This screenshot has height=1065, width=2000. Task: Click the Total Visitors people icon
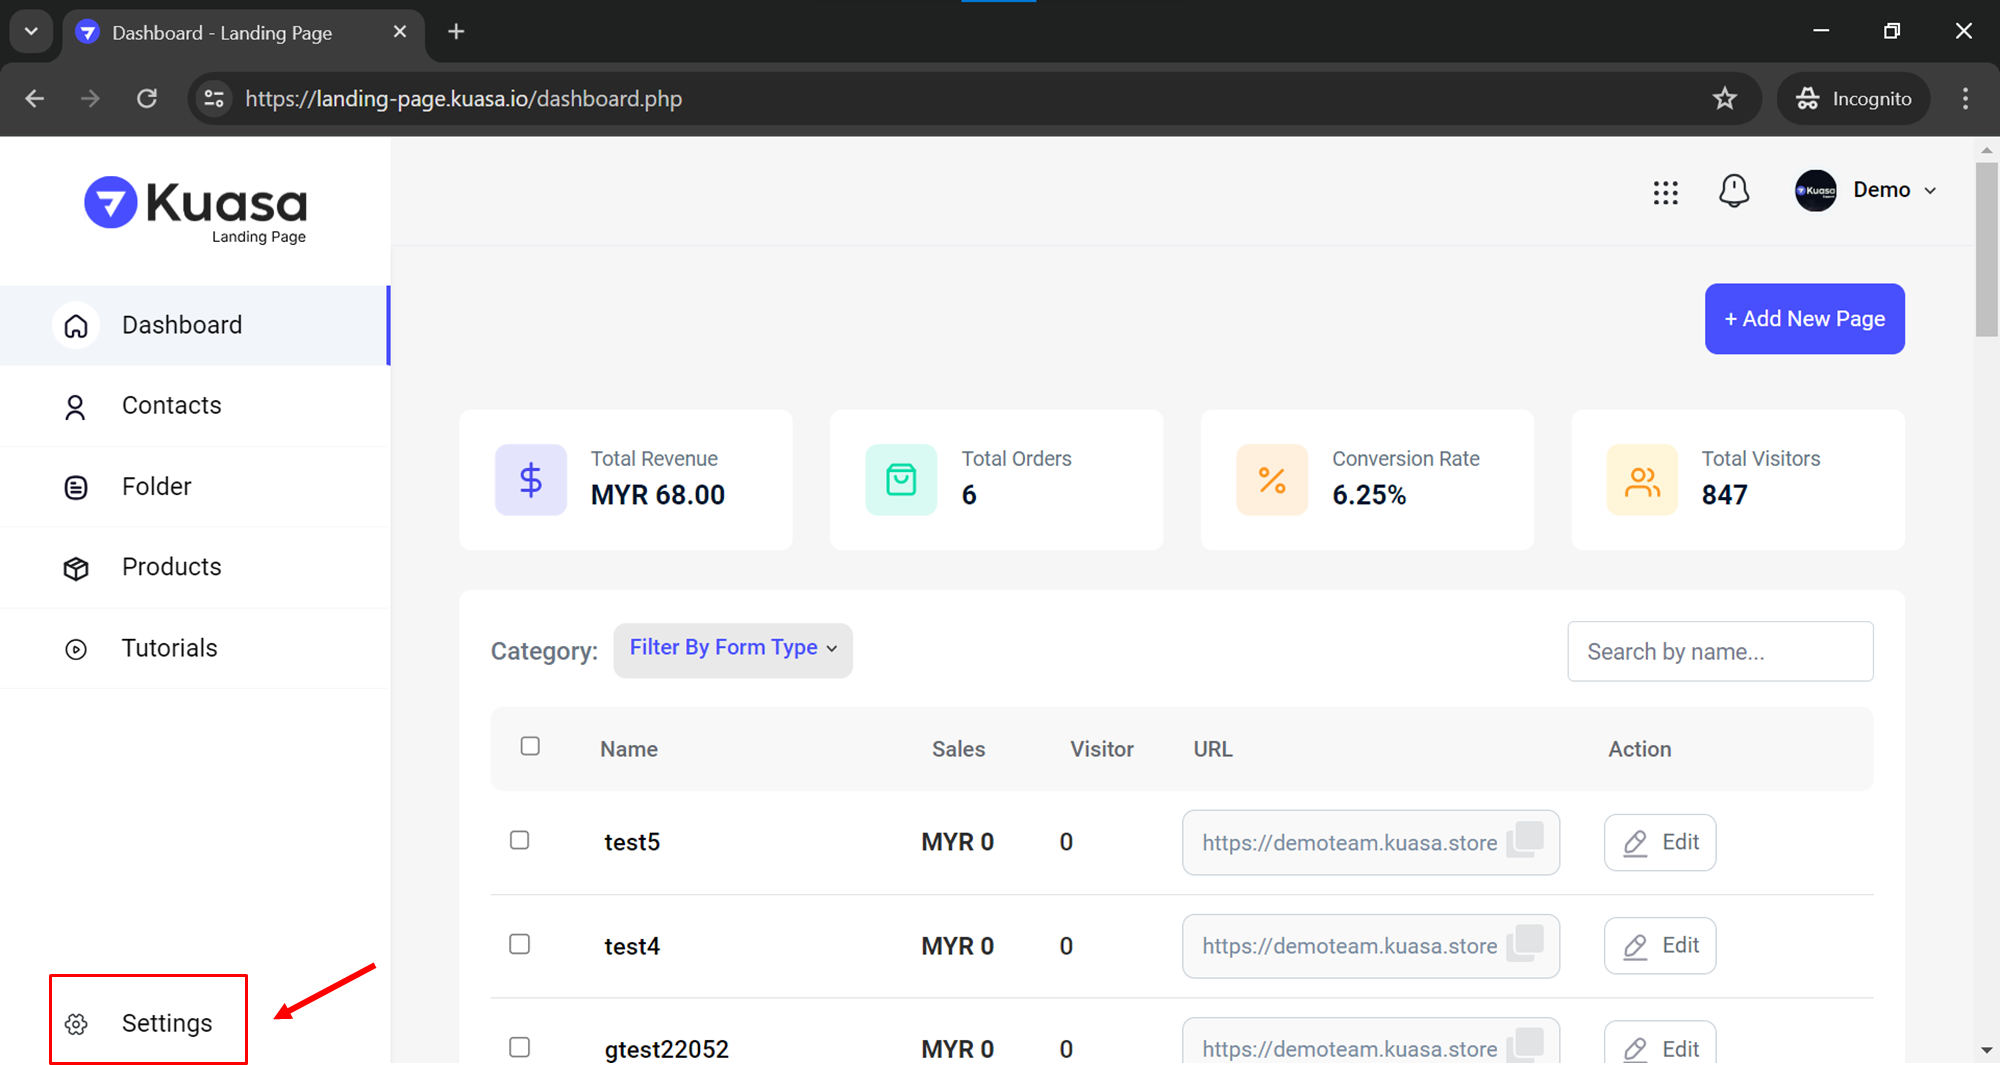1642,480
